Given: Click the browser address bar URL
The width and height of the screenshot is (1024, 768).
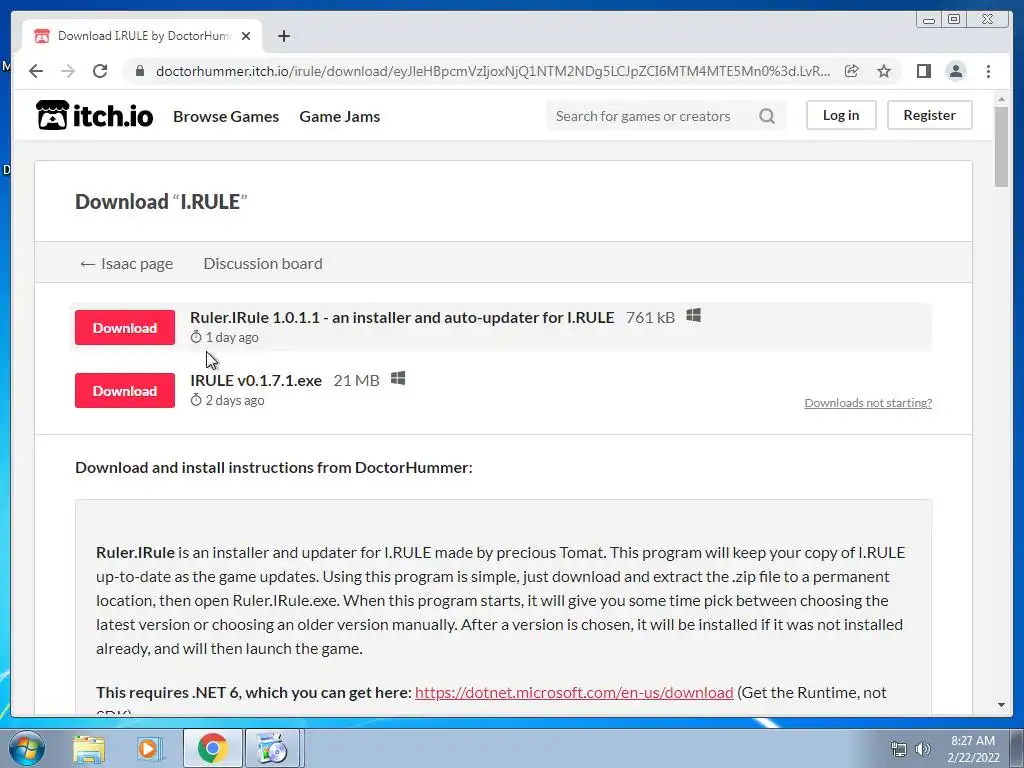Looking at the screenshot, I should point(493,71).
